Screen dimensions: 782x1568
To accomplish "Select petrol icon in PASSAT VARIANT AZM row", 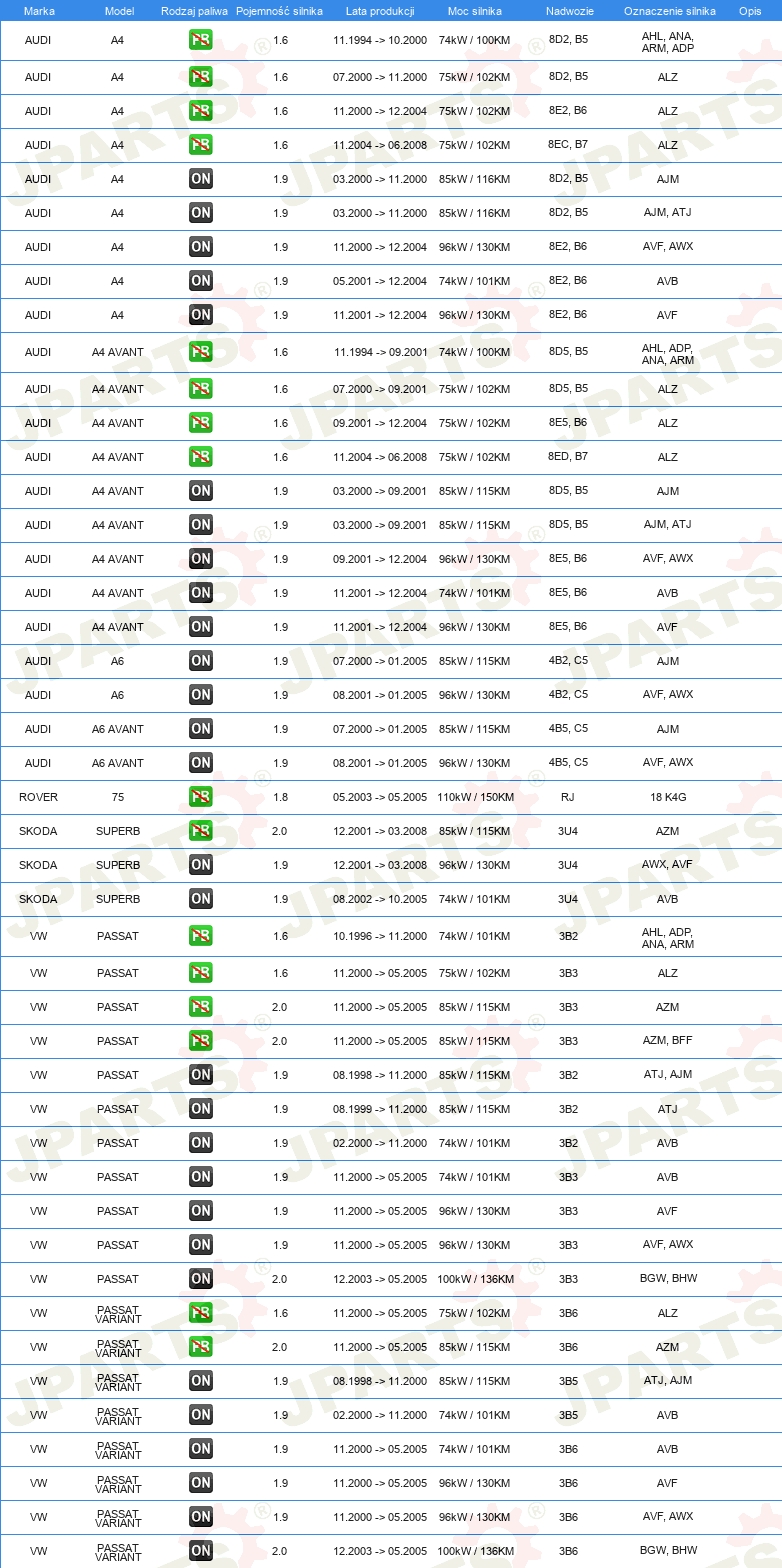I will point(201,1347).
